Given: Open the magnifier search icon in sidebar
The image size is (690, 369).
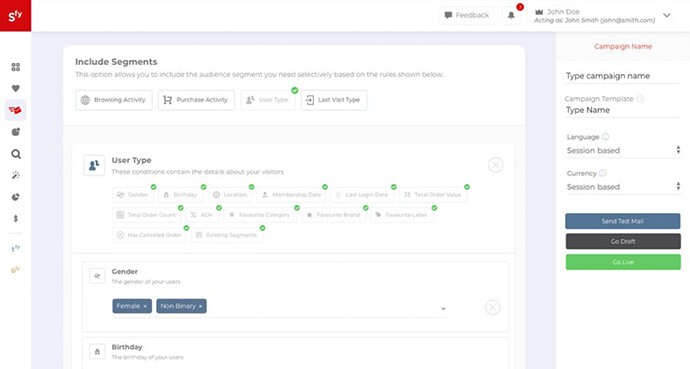Looking at the screenshot, I should point(16,154).
